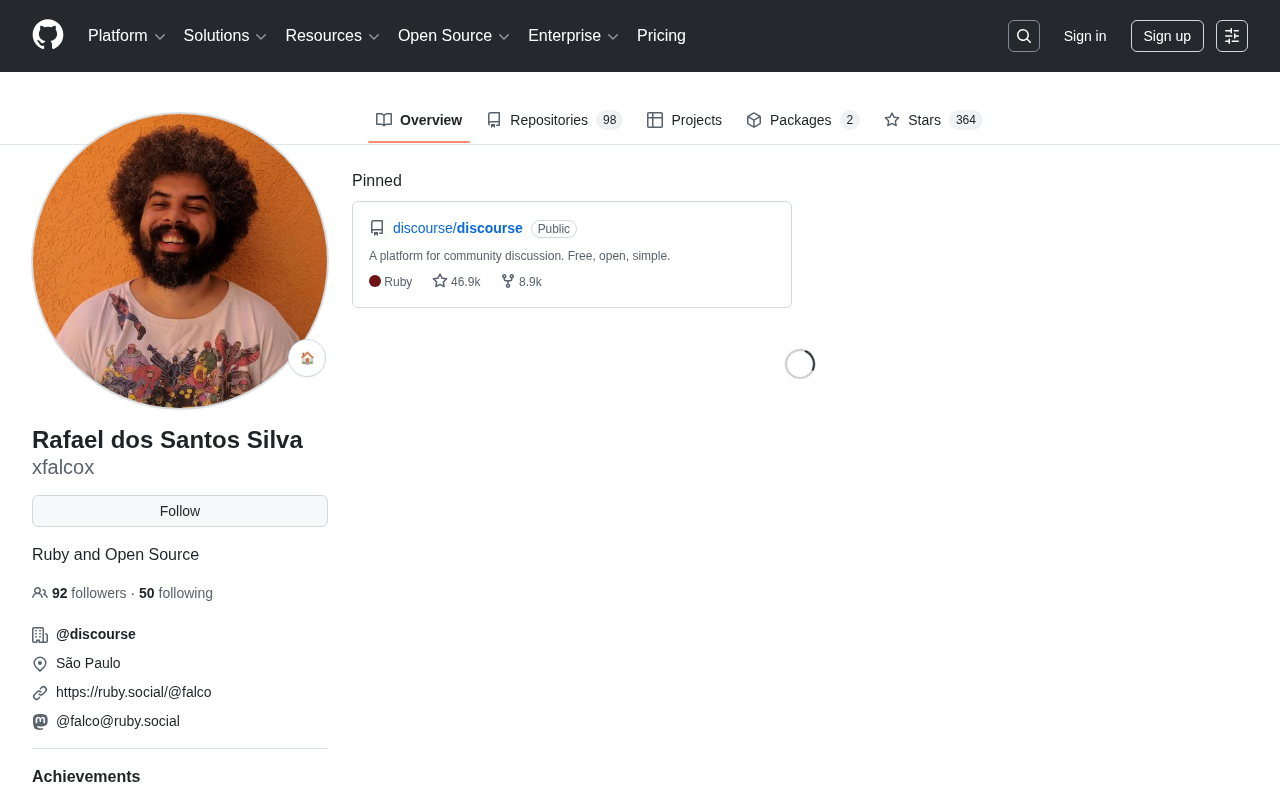Click the Mastodon icon

40,722
